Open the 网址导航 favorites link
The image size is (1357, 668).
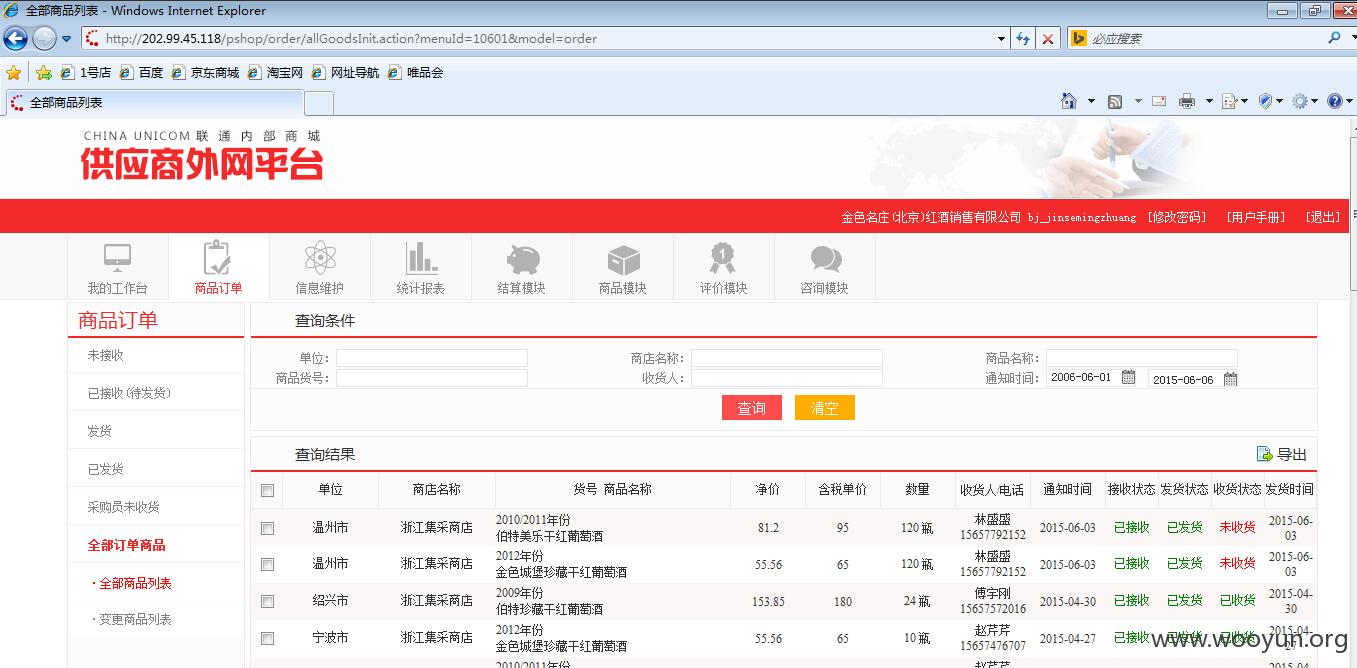click(345, 73)
